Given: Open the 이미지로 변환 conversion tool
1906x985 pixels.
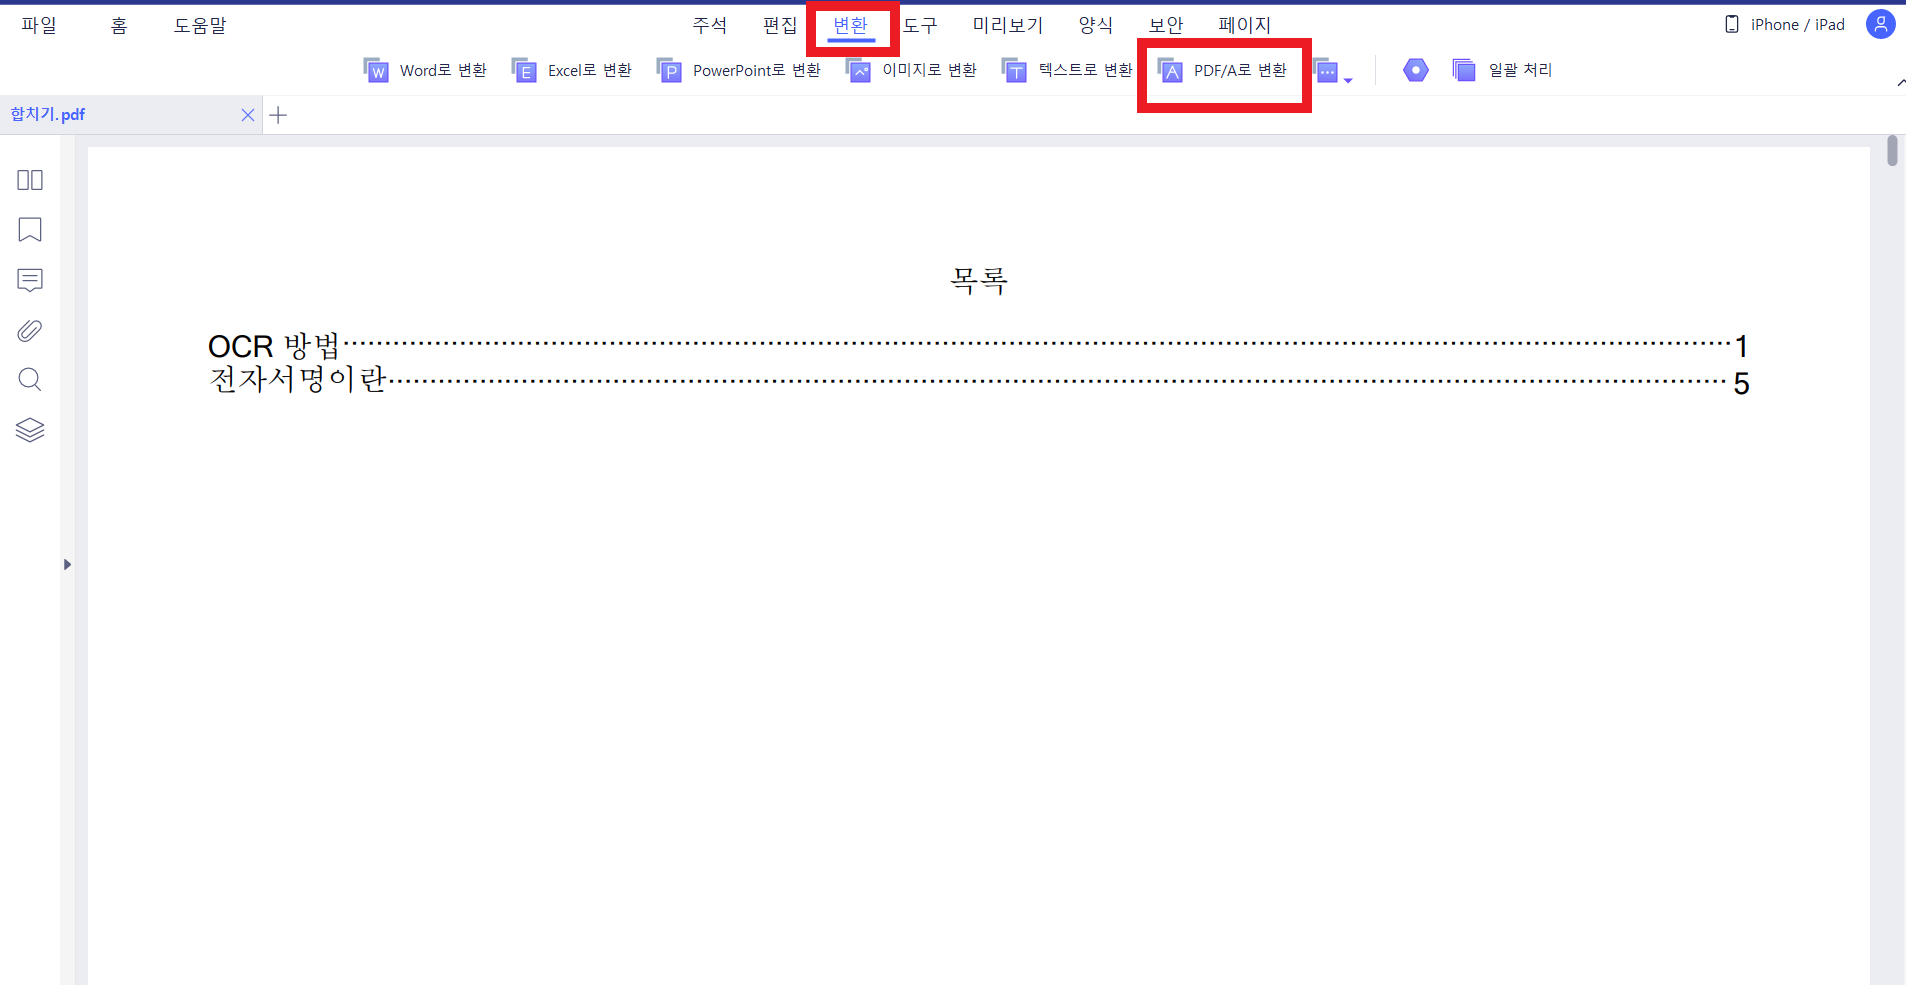Looking at the screenshot, I should tap(912, 70).
